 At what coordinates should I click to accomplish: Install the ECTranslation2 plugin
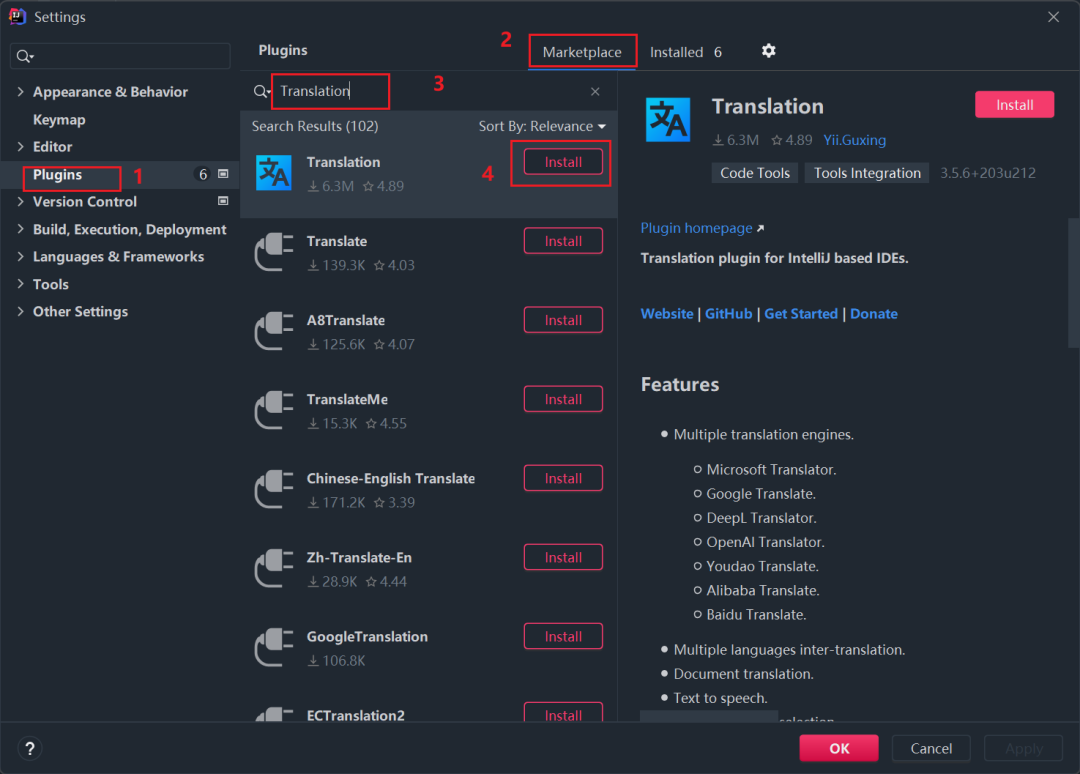[563, 713]
